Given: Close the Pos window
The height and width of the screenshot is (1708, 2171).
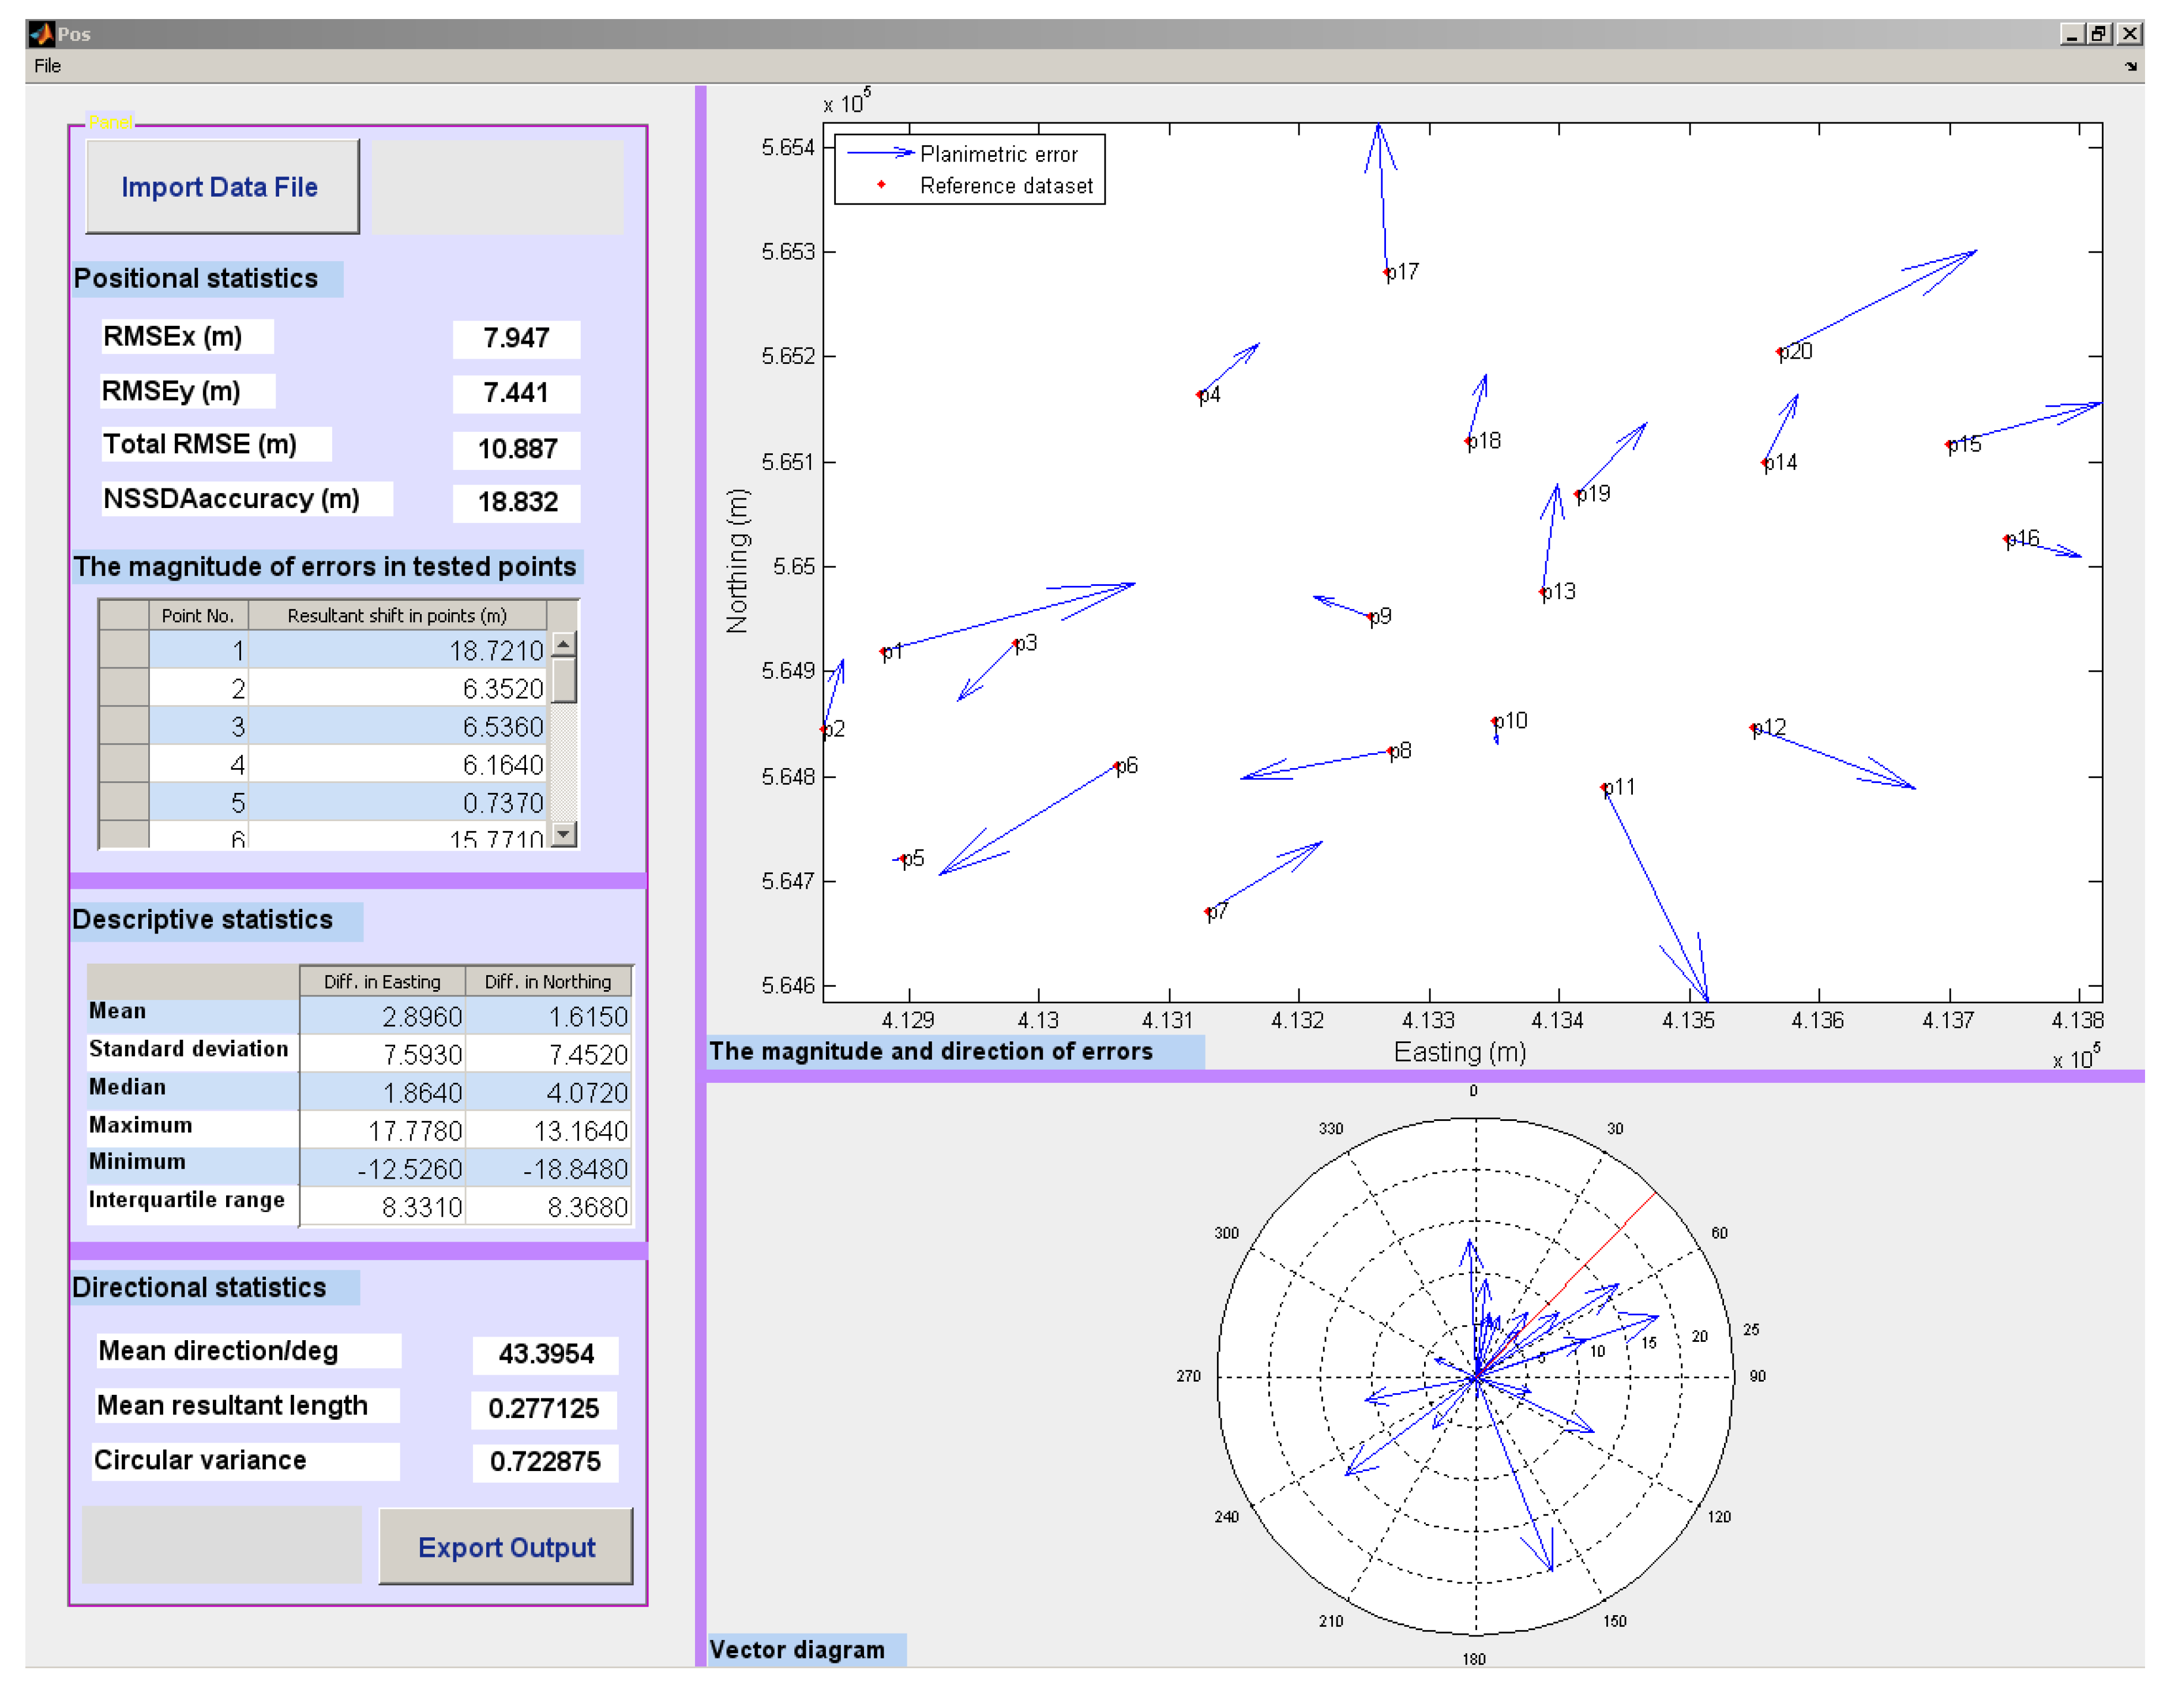Looking at the screenshot, I should pyautogui.click(x=2130, y=34).
